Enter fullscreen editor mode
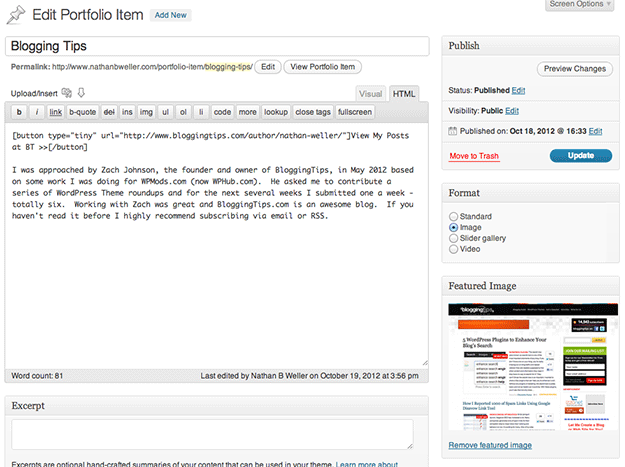625x467 pixels. [x=355, y=112]
